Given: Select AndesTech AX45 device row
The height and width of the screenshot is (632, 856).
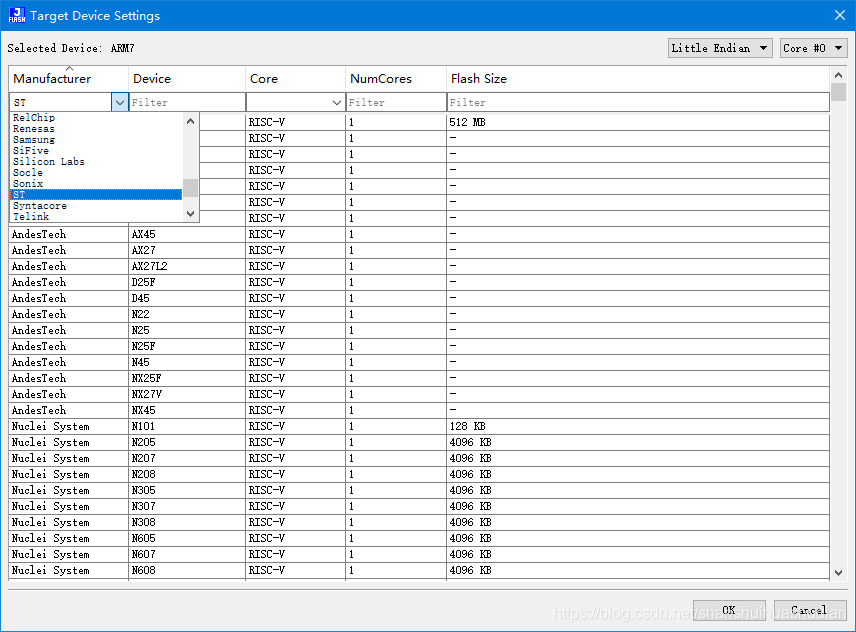Looking at the screenshot, I should [419, 234].
